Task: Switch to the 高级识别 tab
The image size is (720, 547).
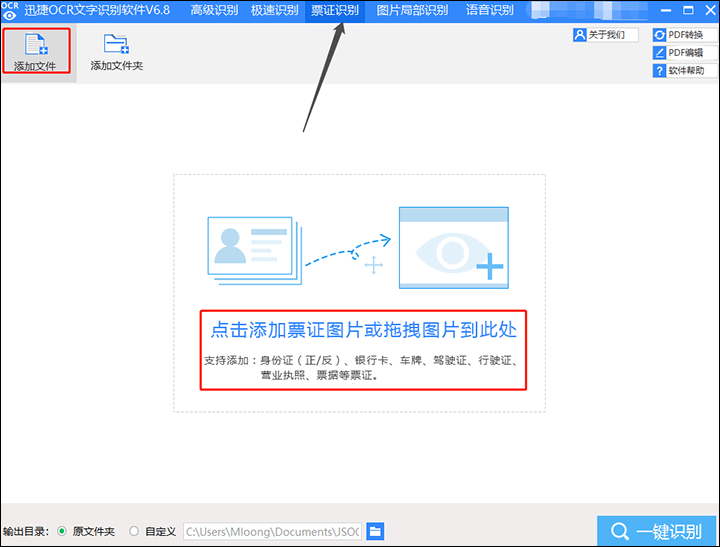Action: tap(215, 10)
